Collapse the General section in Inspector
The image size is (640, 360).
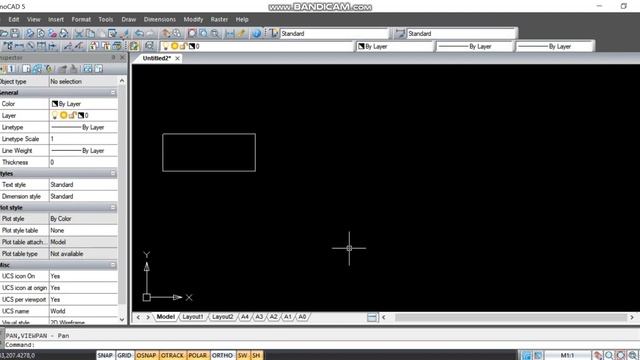(113, 93)
